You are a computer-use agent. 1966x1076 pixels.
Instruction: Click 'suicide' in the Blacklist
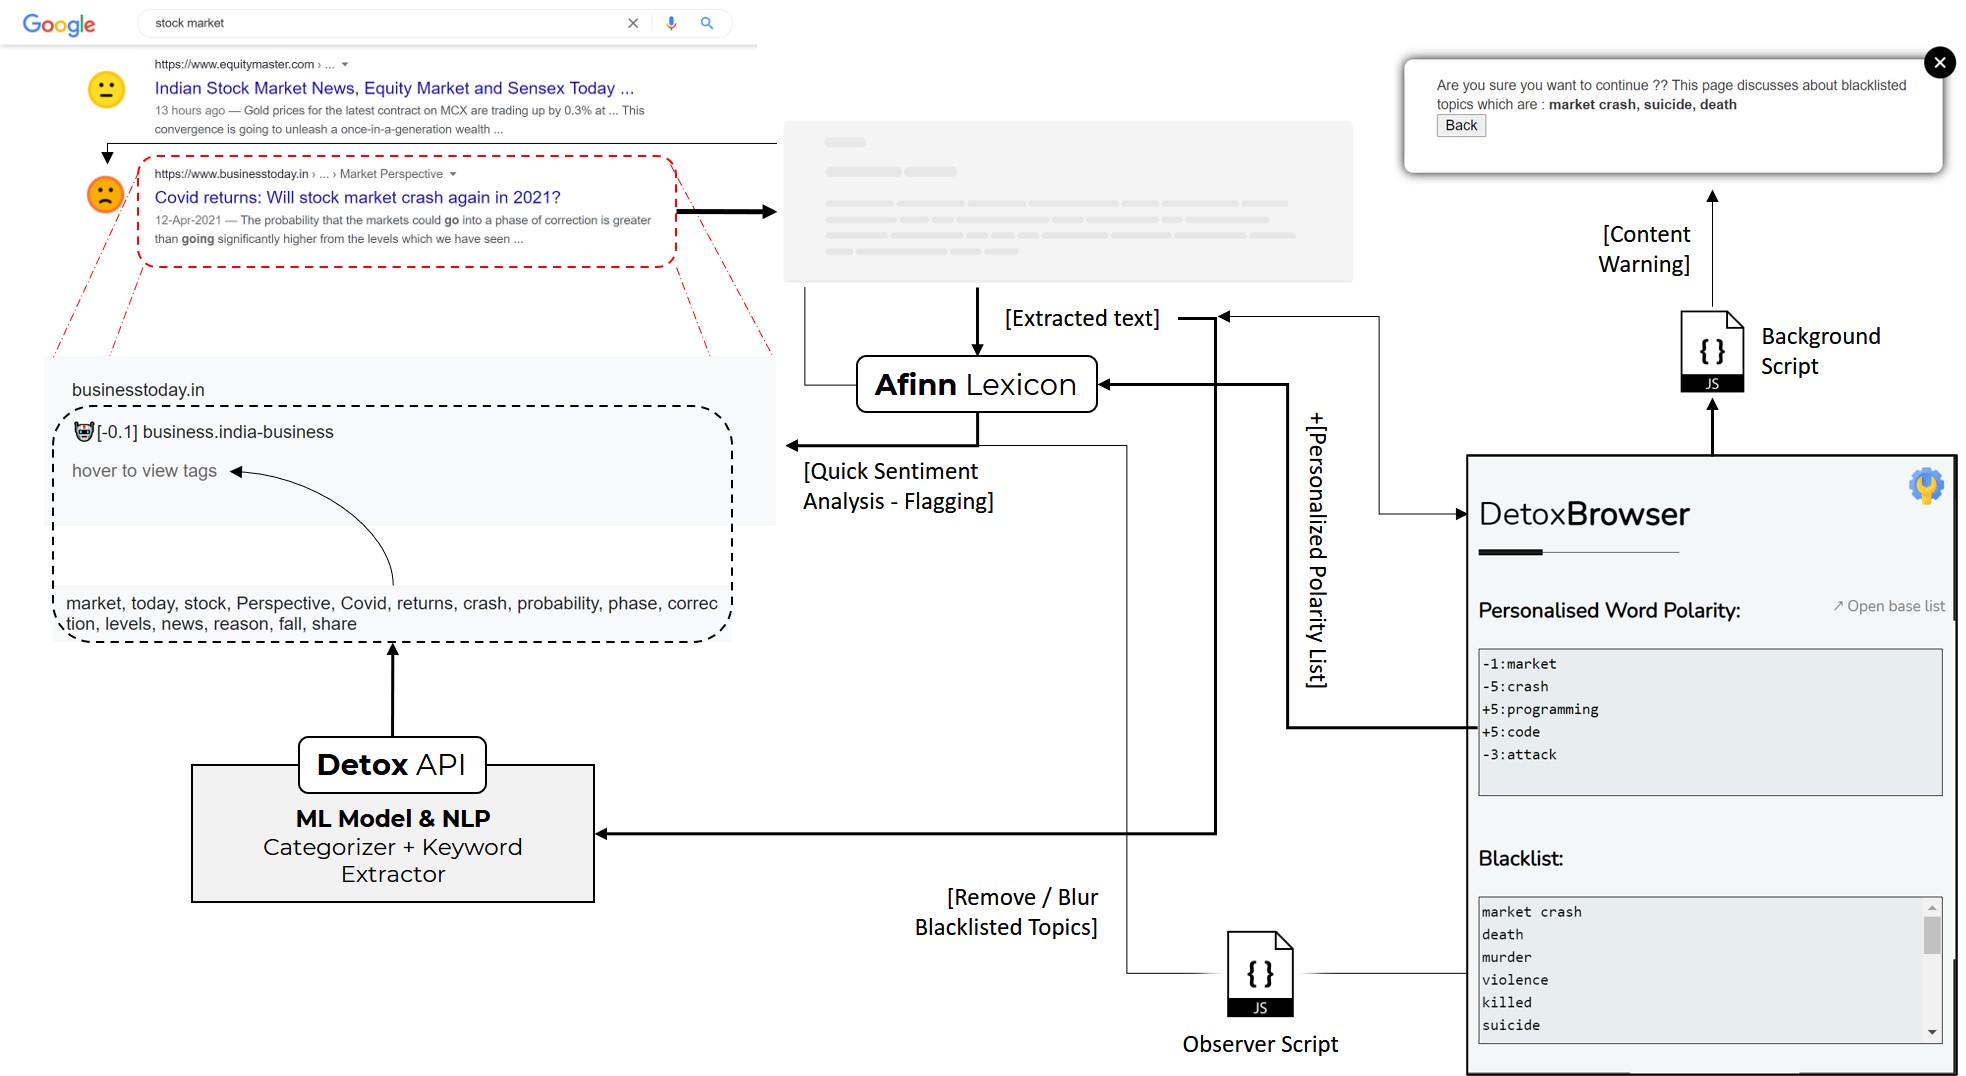click(1511, 1026)
